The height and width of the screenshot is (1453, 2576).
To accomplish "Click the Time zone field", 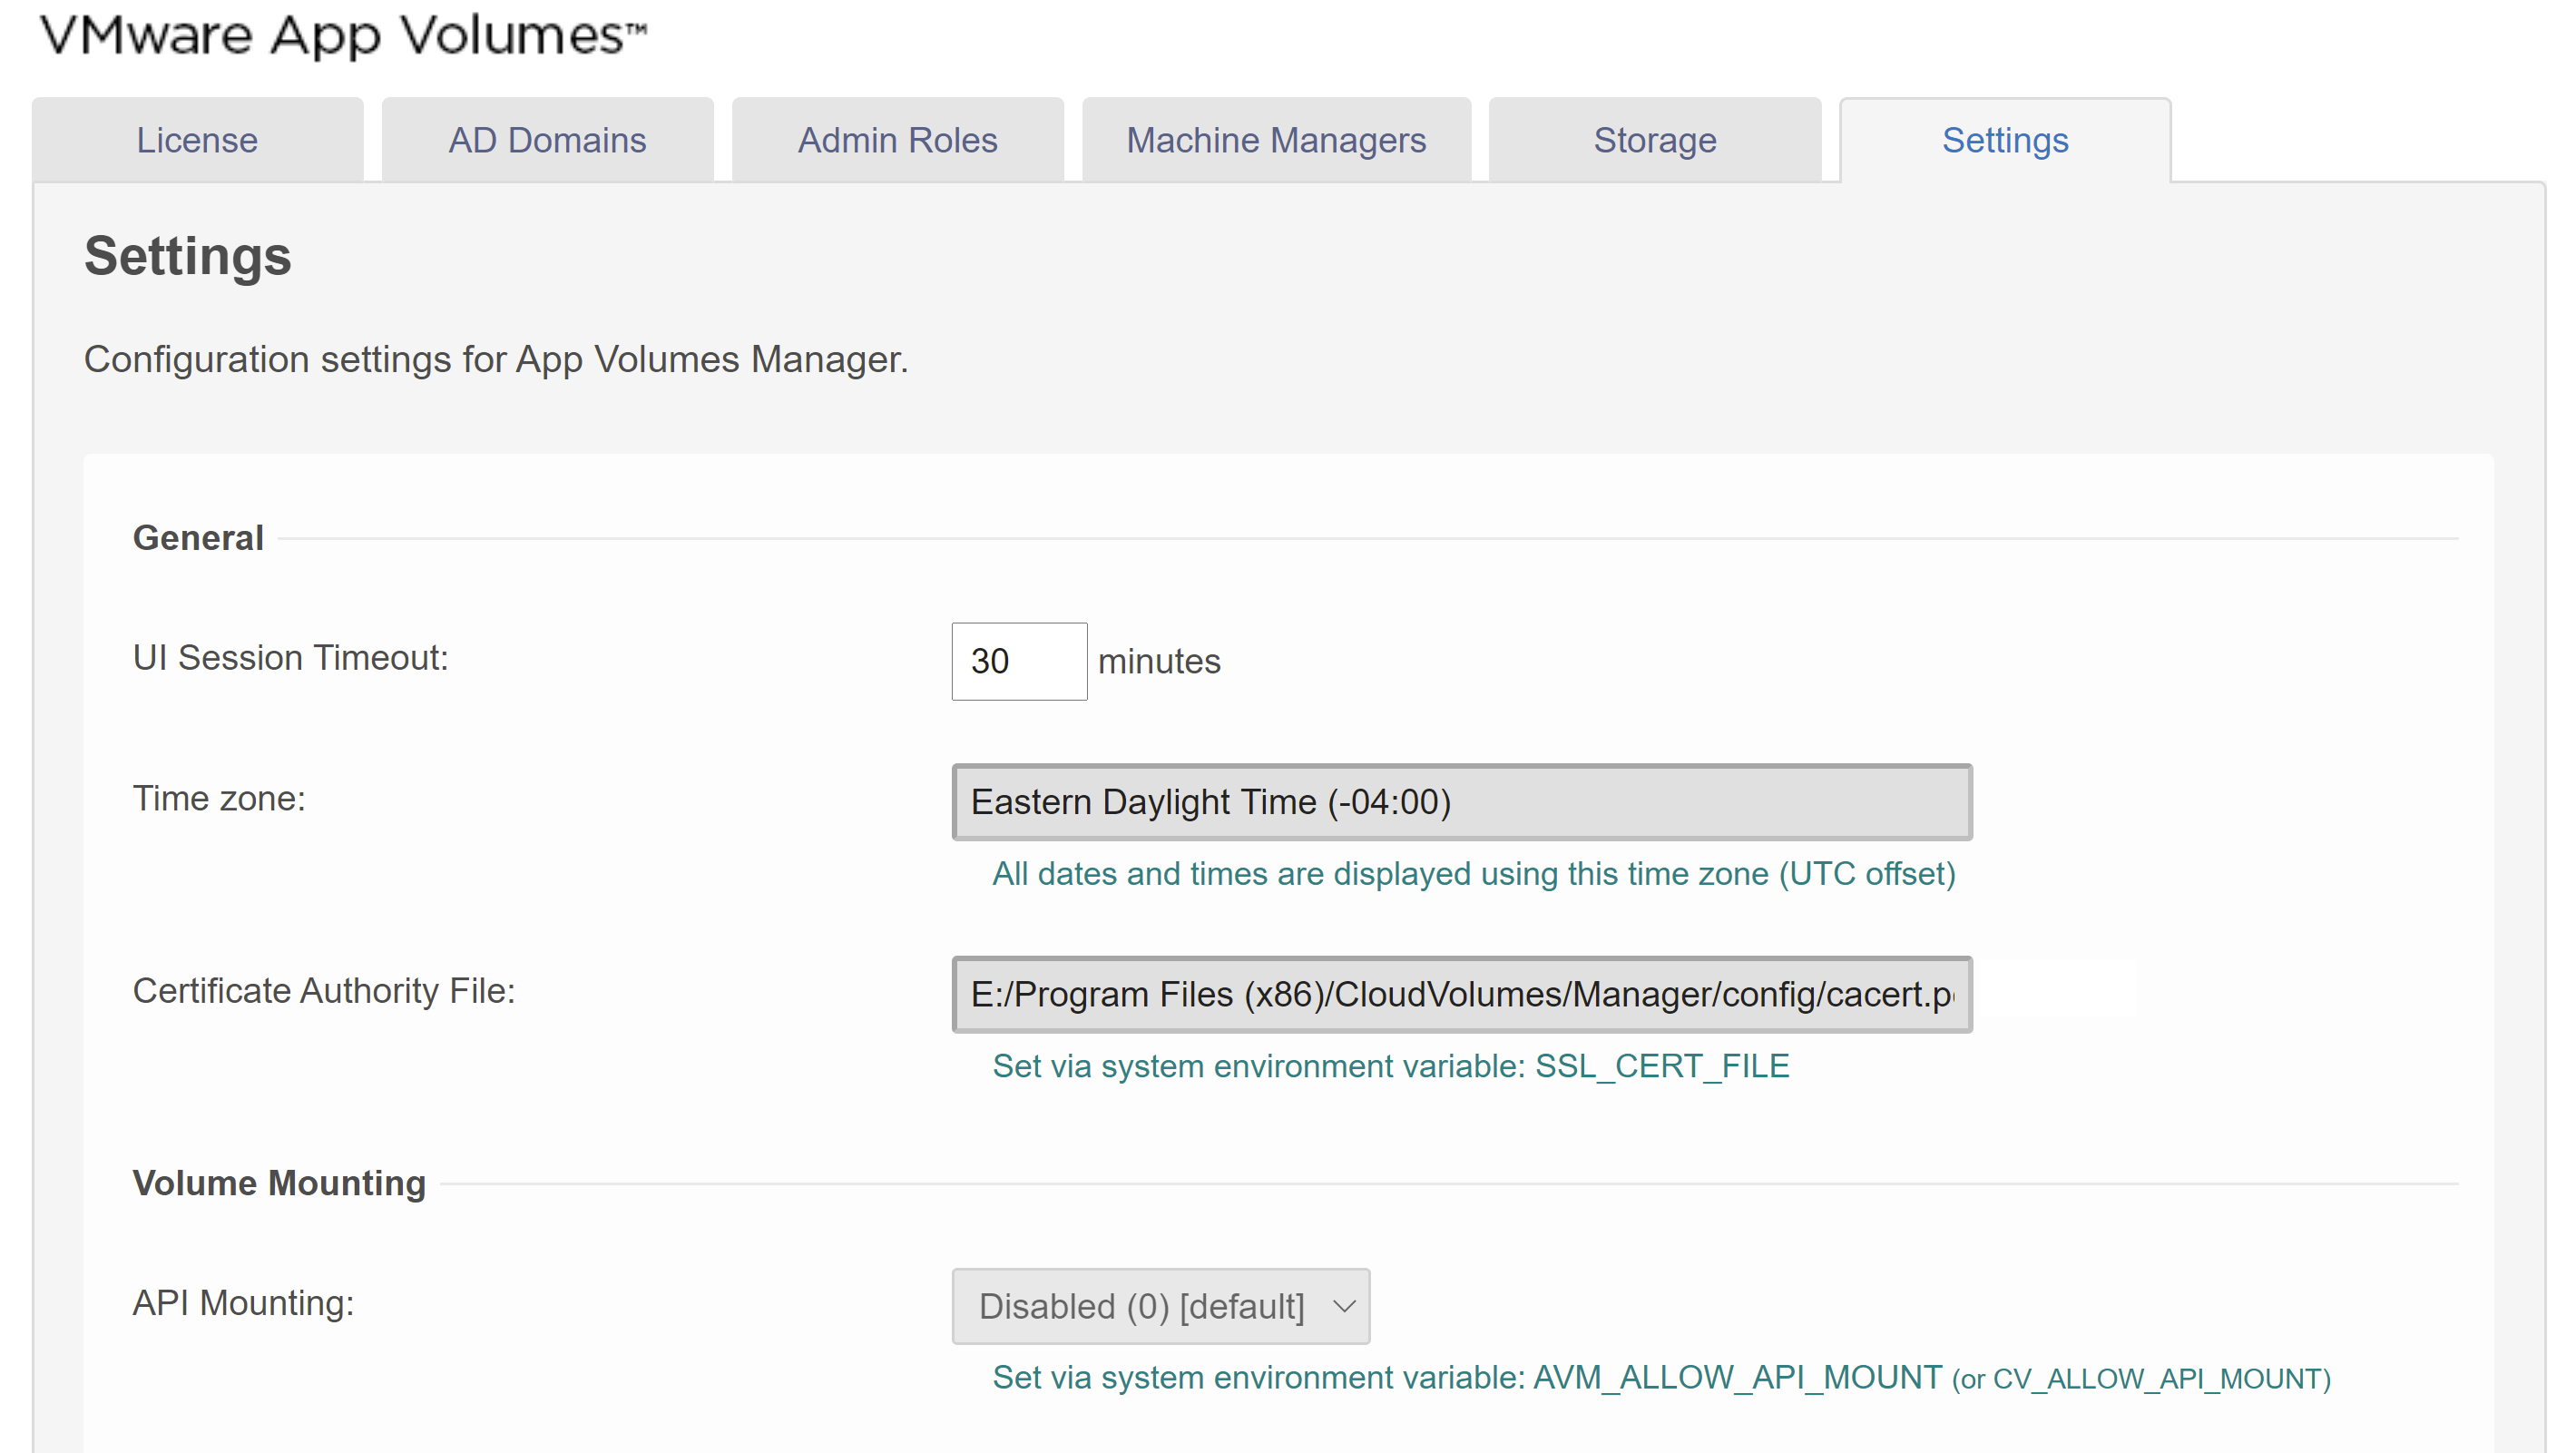I will tap(1462, 802).
